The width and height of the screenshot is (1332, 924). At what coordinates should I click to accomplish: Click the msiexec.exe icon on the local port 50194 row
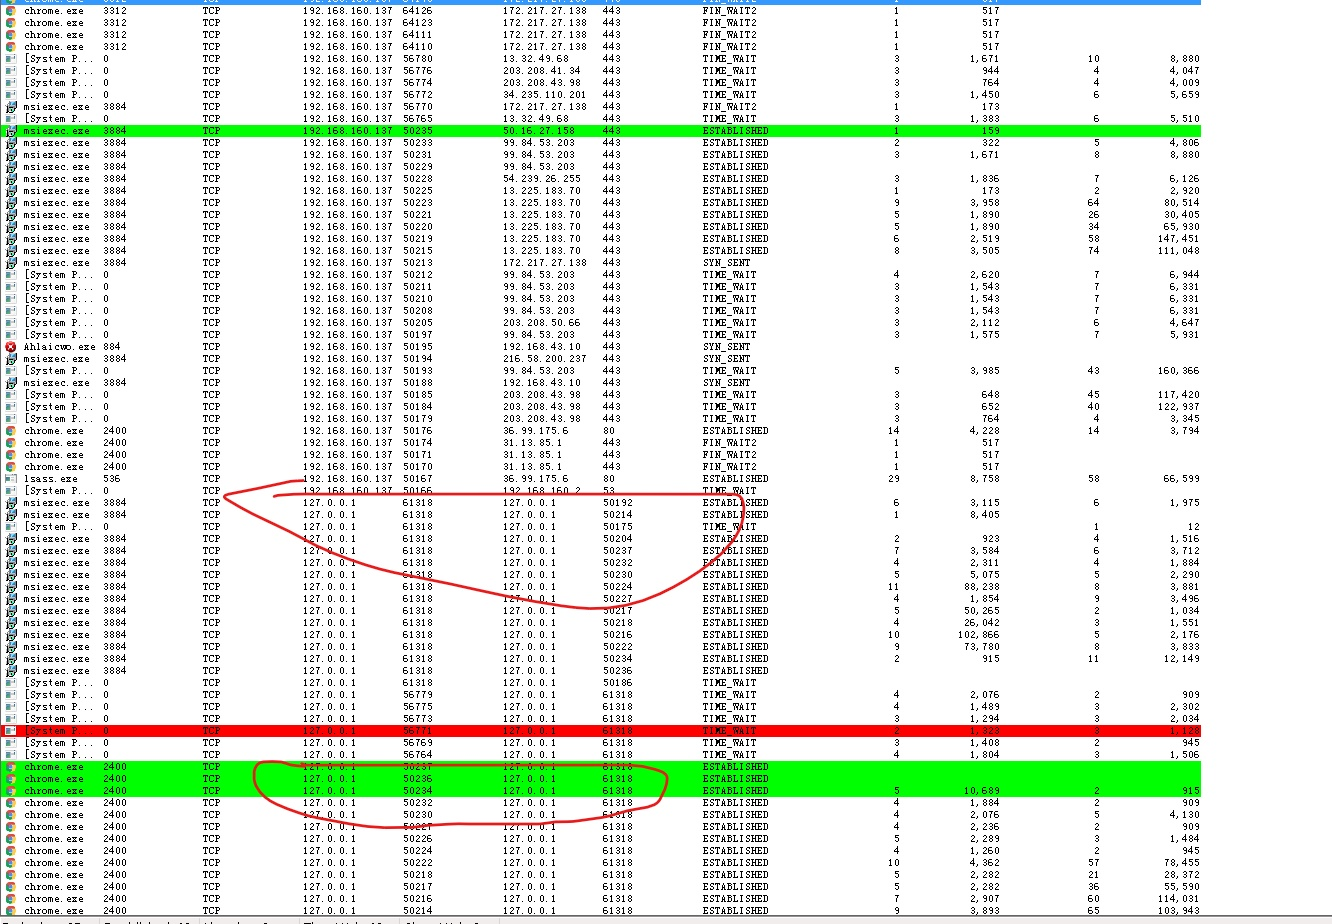(x=11, y=358)
